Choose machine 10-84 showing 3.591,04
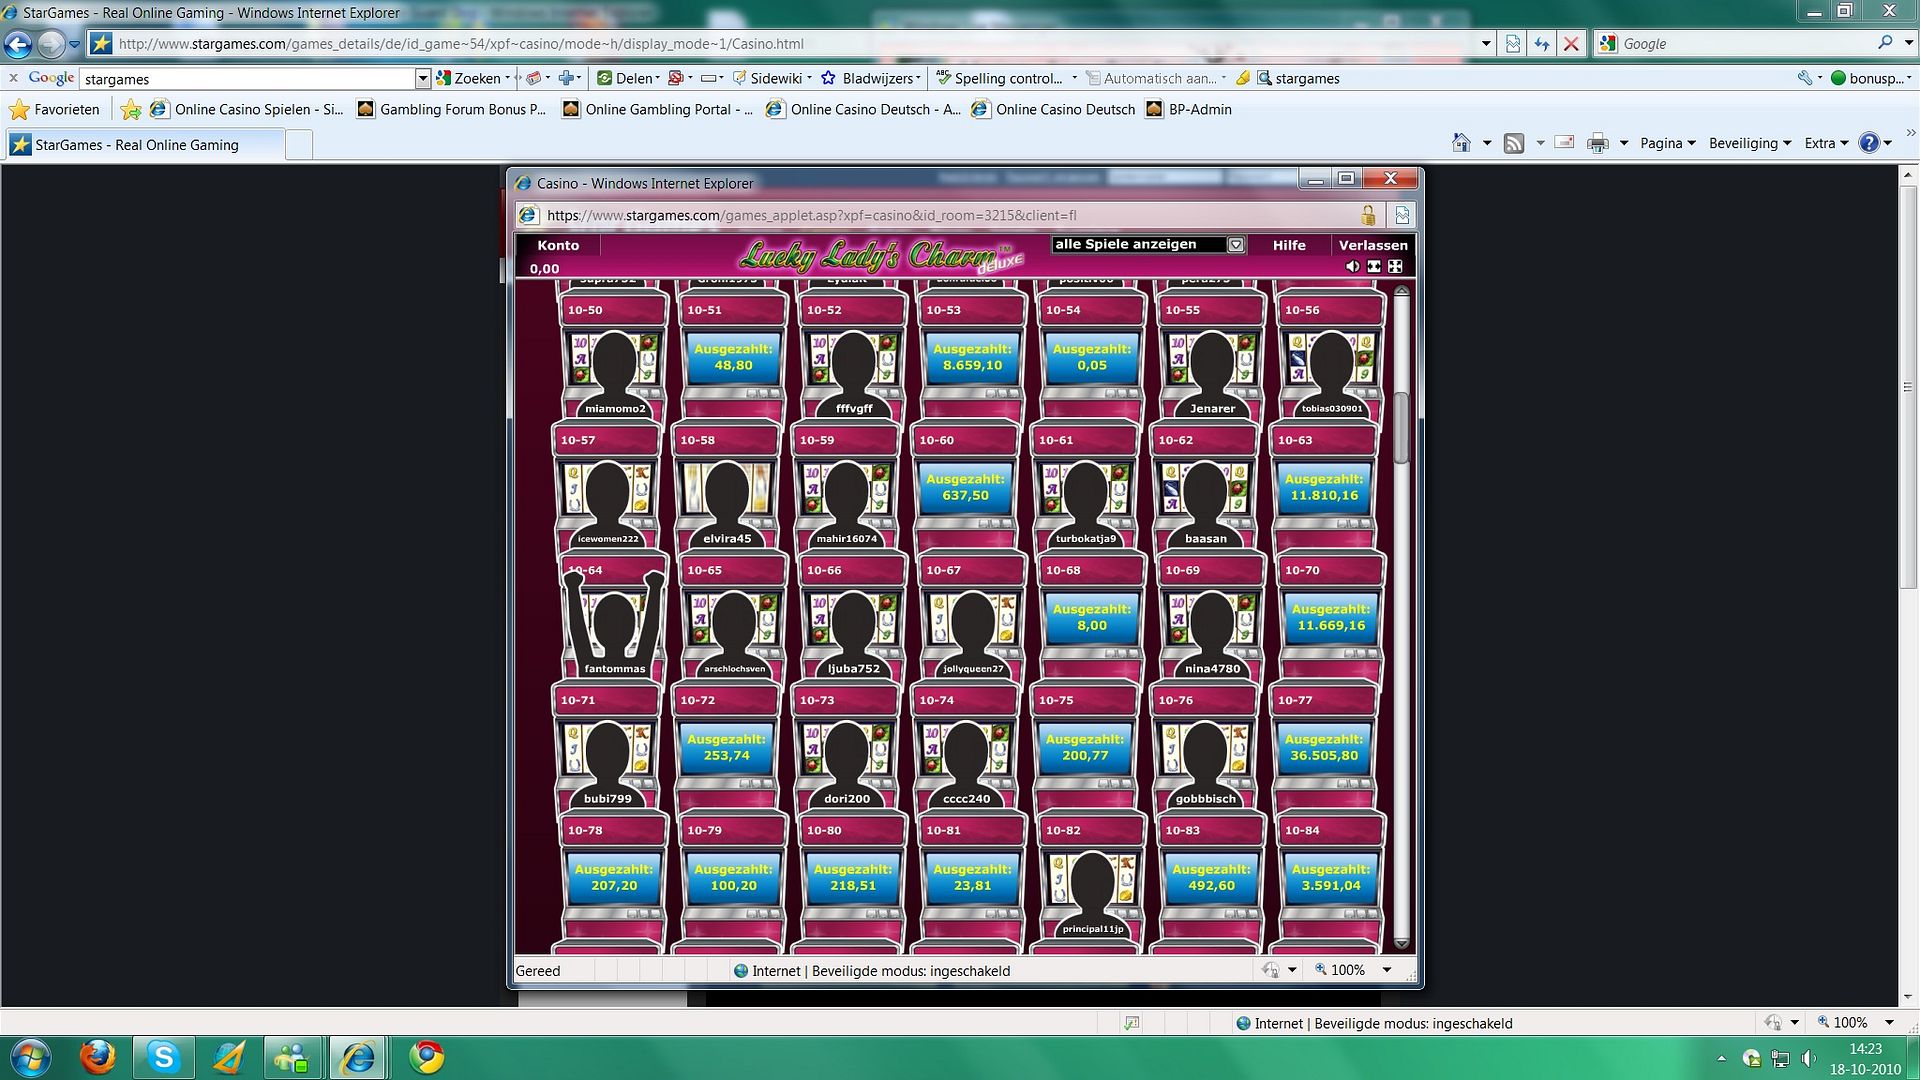This screenshot has height=1080, width=1920. click(x=1331, y=878)
